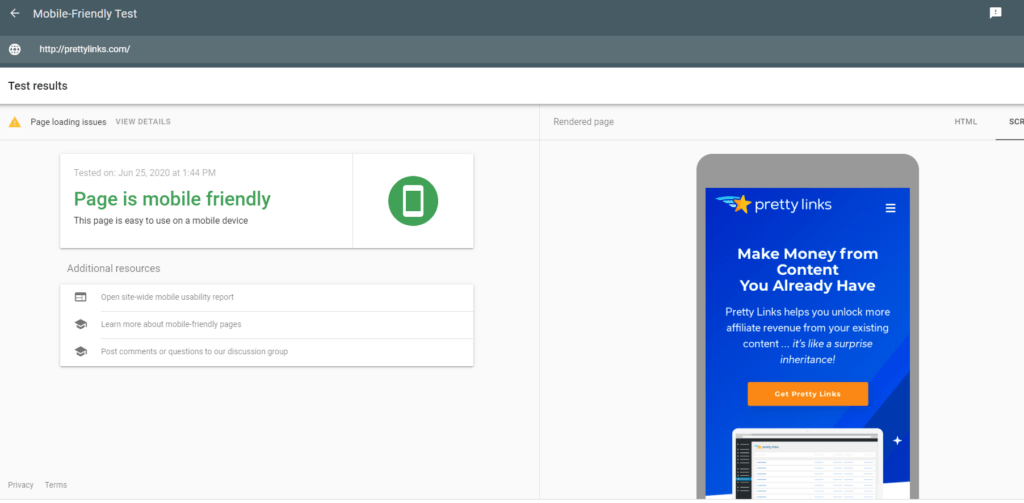Open Learn more about mobile-friendly pages
Screen dimensions: 1024x503
pos(171,324)
